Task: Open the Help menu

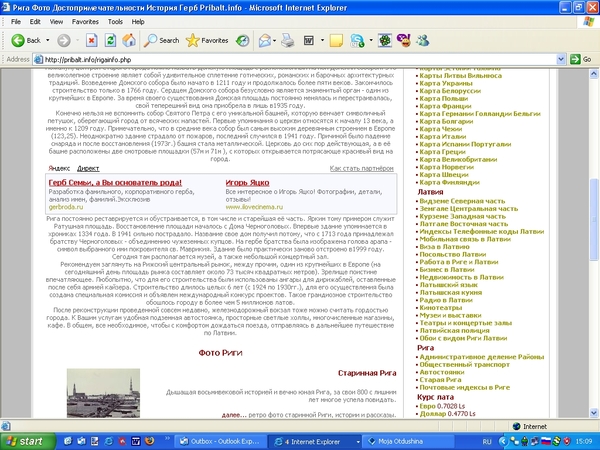Action: [138, 22]
